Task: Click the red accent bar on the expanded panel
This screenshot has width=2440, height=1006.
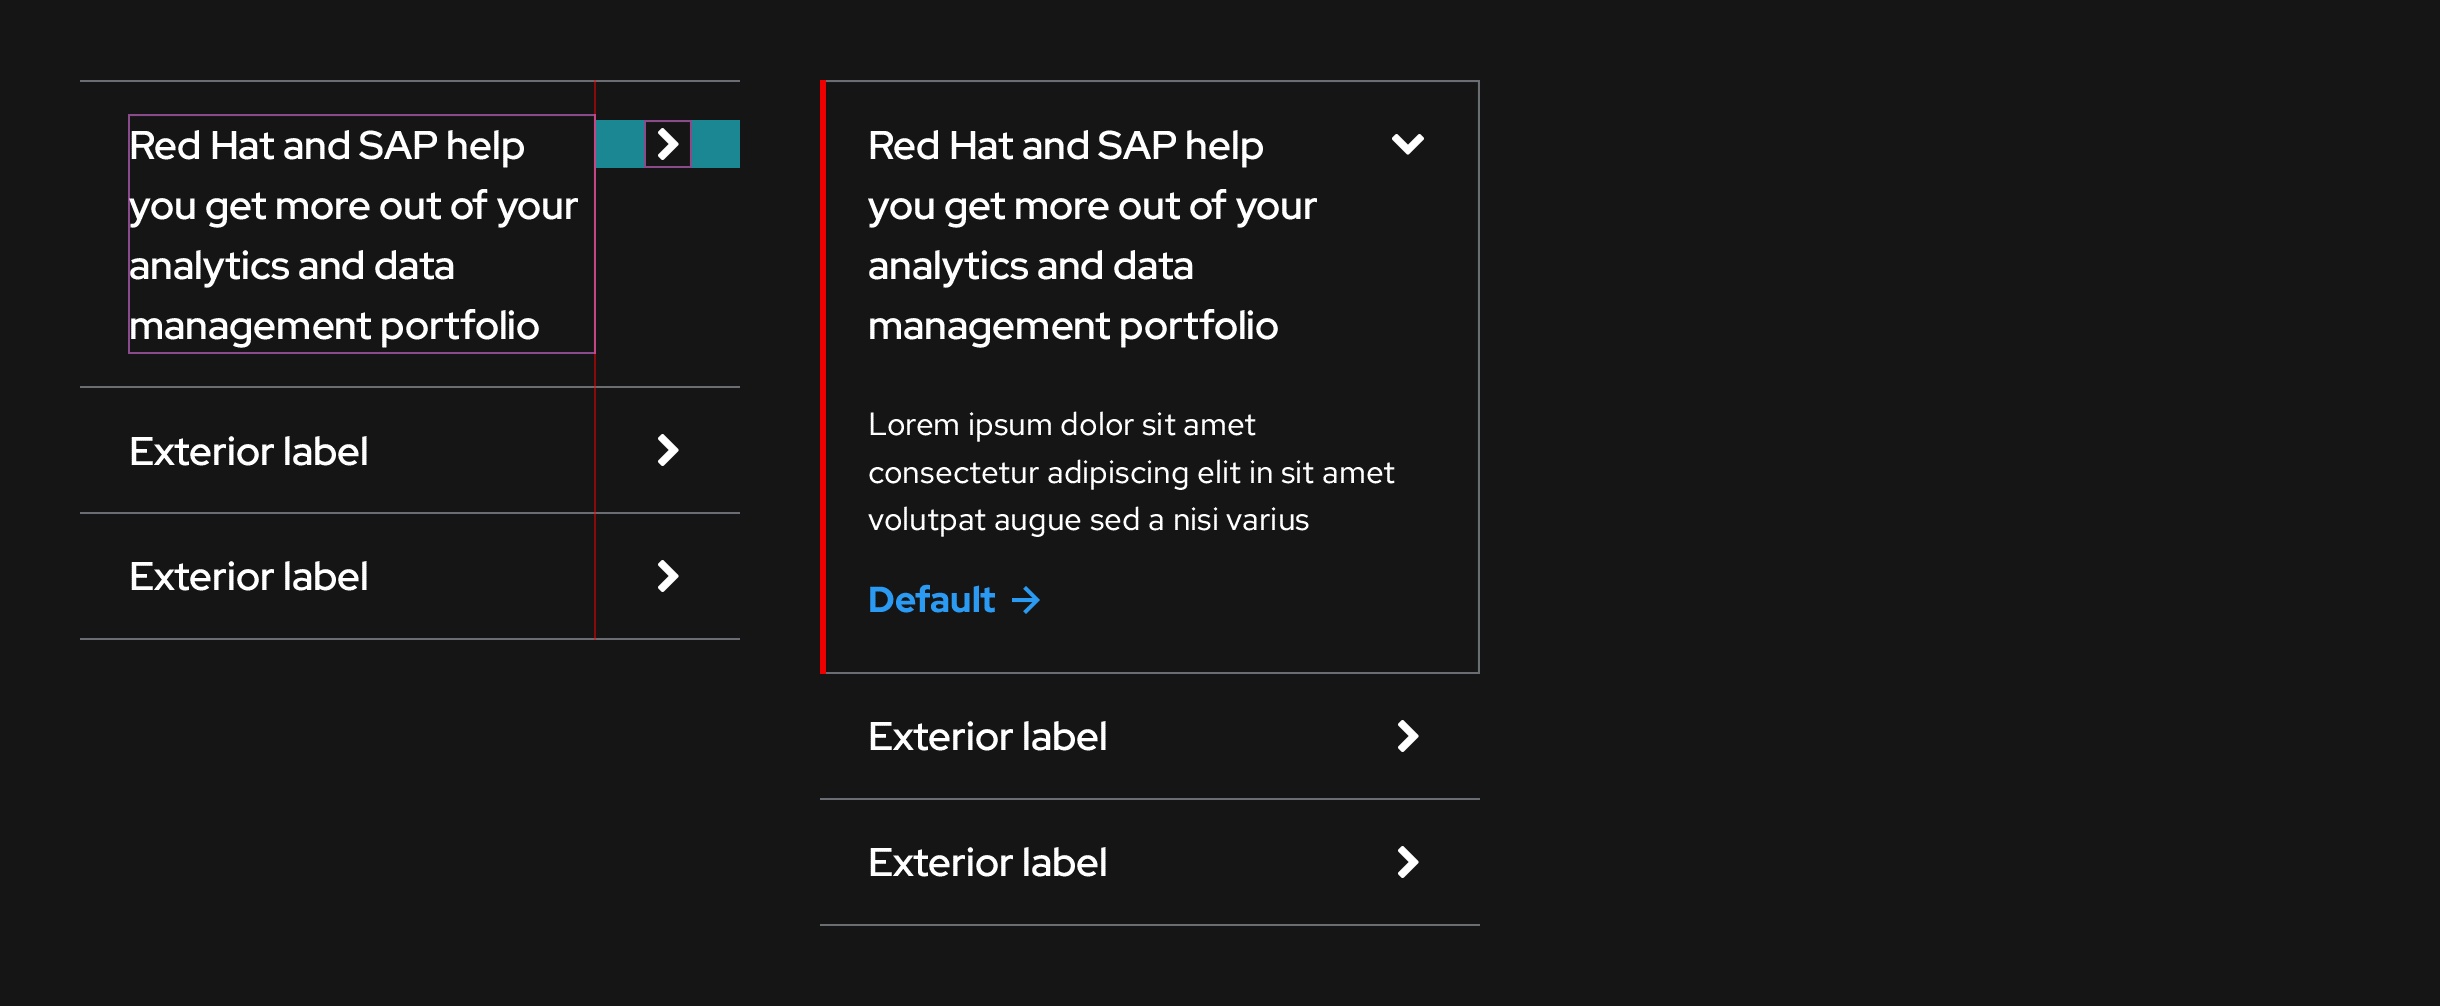Action: [823, 376]
